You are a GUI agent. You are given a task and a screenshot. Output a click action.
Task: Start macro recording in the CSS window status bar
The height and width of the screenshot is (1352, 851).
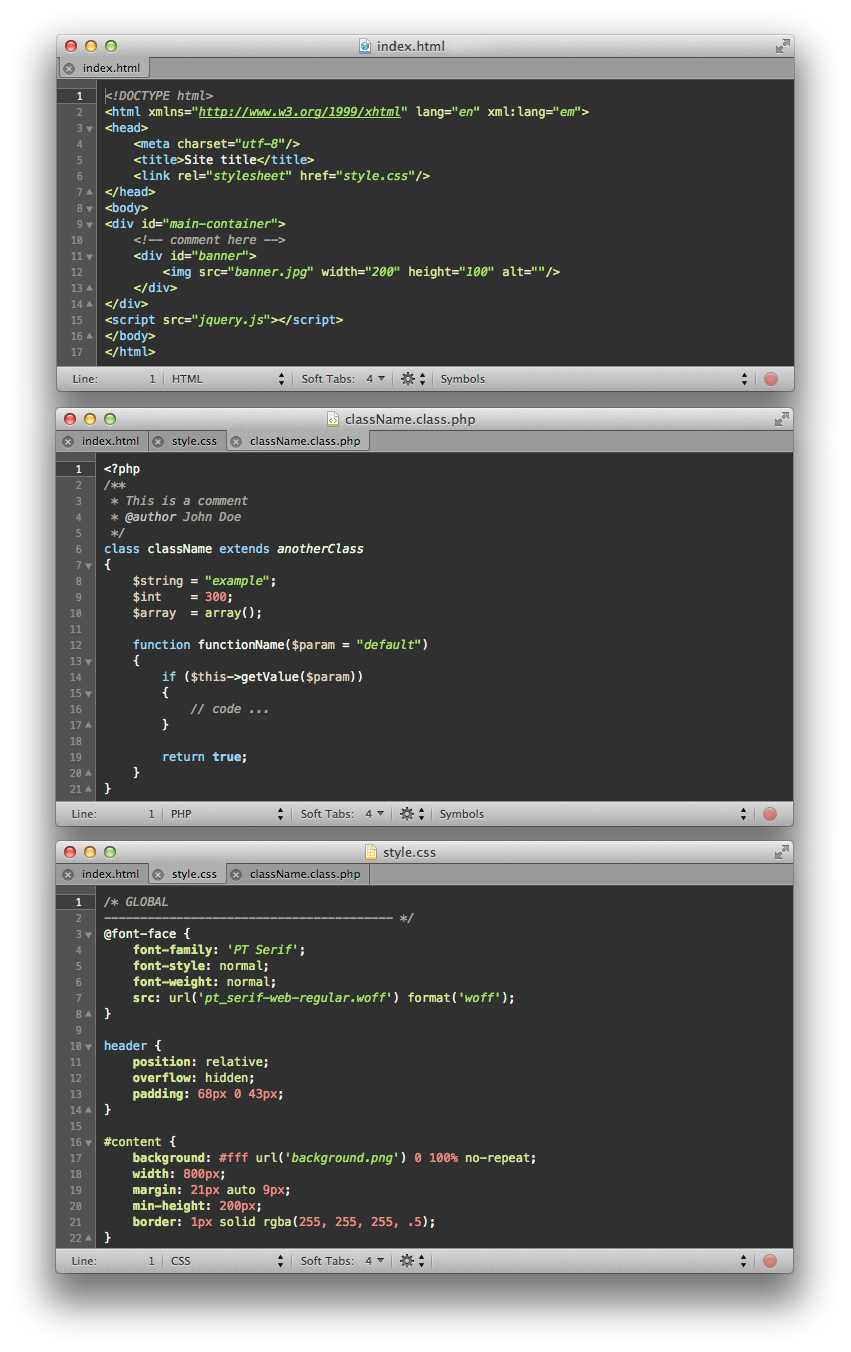tap(770, 1261)
